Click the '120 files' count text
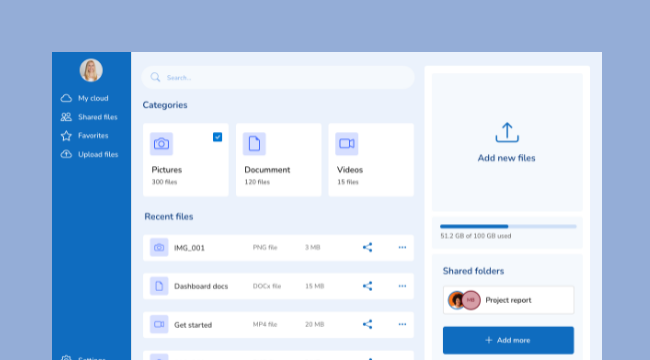 pyautogui.click(x=257, y=182)
